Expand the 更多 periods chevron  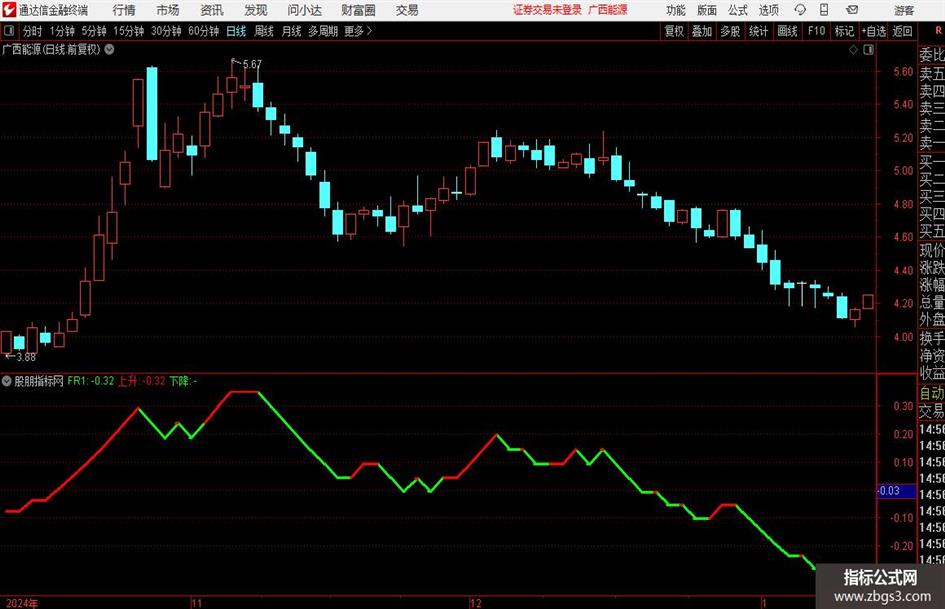(x=369, y=31)
